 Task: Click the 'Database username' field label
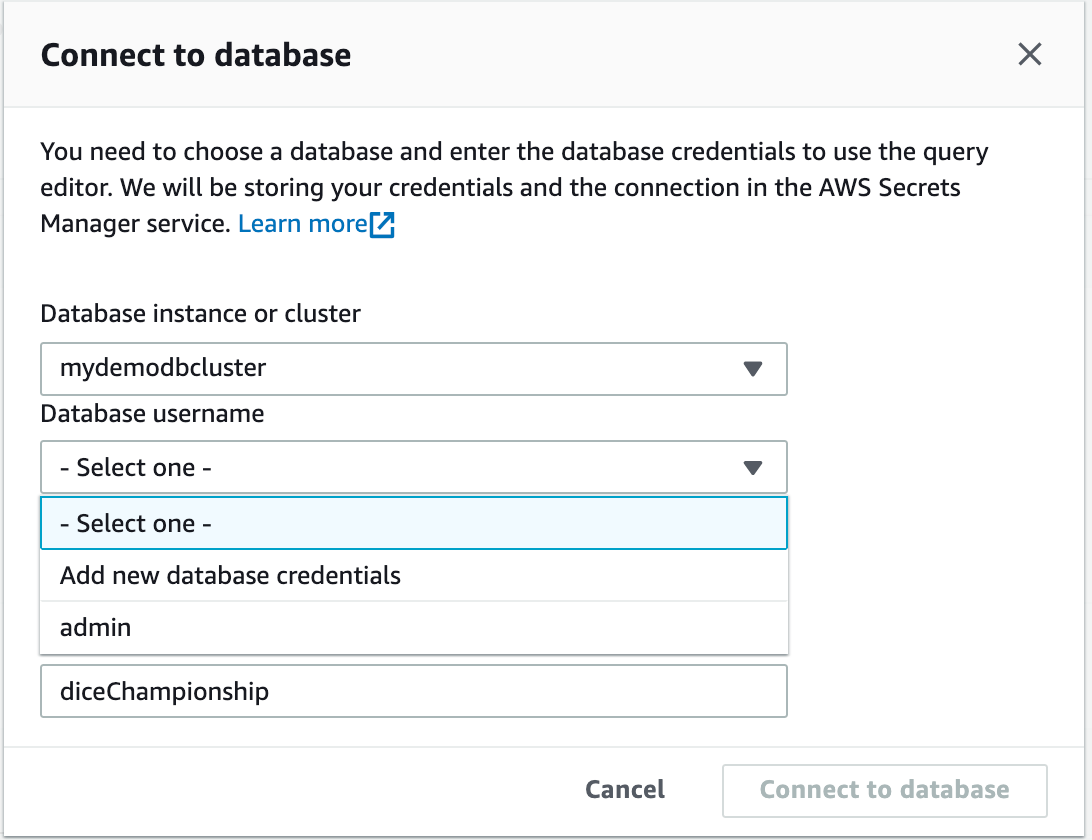[x=152, y=413]
